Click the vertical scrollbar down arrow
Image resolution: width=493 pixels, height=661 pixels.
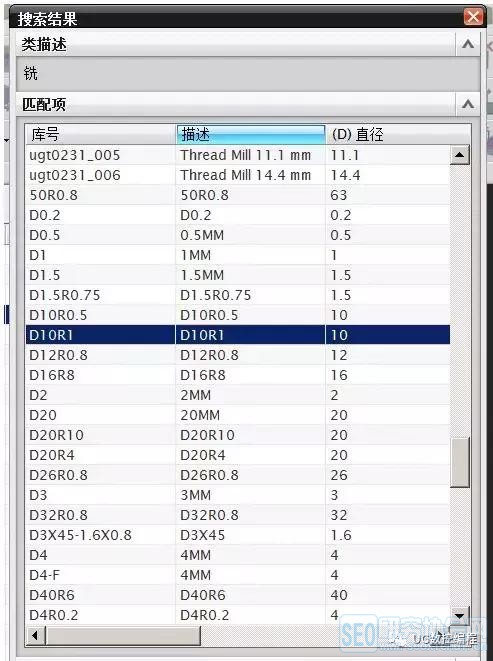click(459, 615)
